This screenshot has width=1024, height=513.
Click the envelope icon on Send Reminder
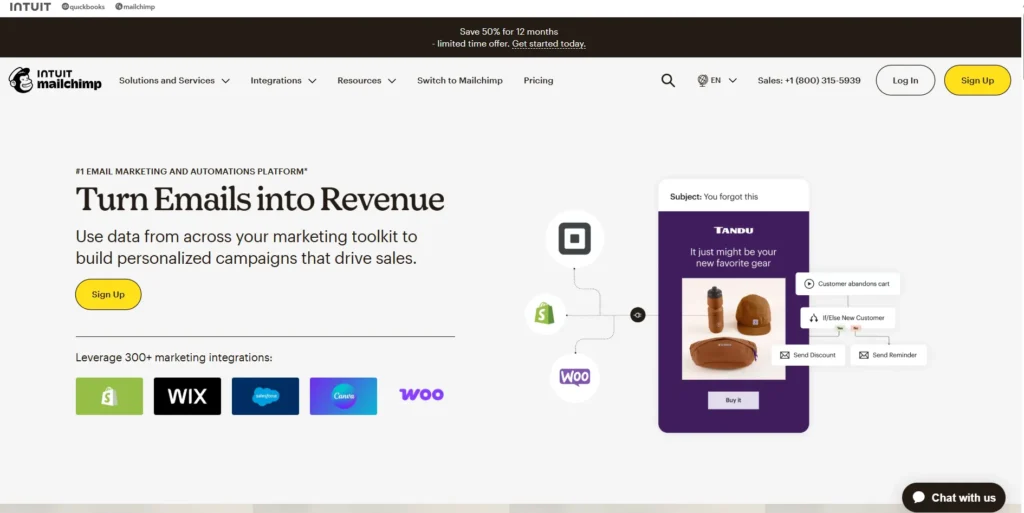click(x=864, y=355)
